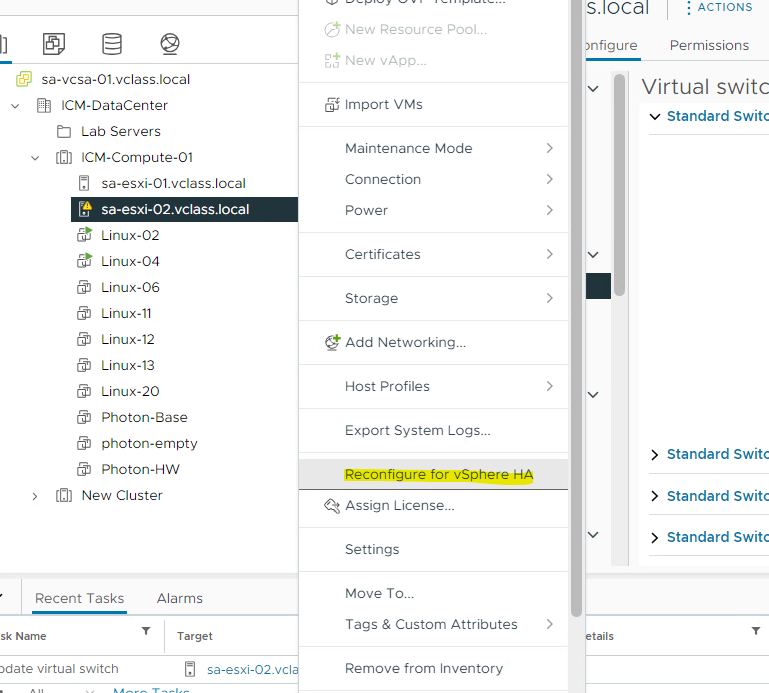The height and width of the screenshot is (693, 769).
Task: Select Remove from Inventory menu entry
Action: (x=434, y=668)
